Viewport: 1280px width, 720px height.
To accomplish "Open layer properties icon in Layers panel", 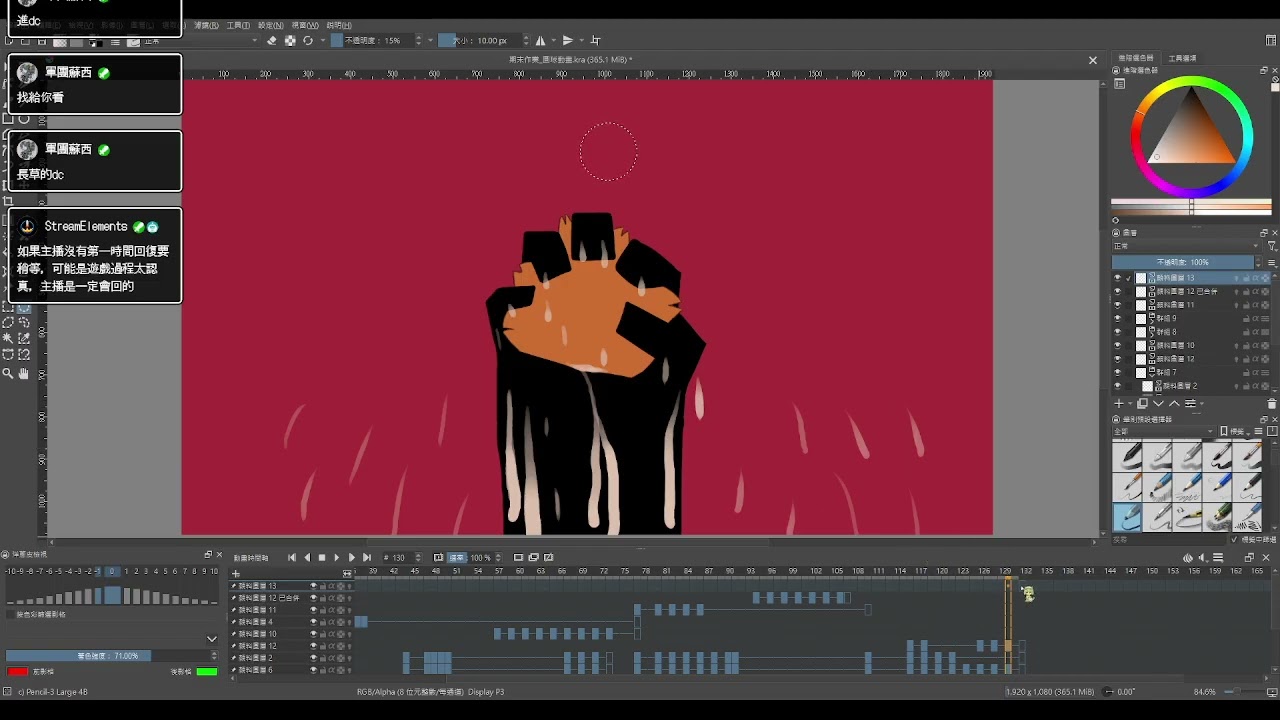I will (1190, 404).
